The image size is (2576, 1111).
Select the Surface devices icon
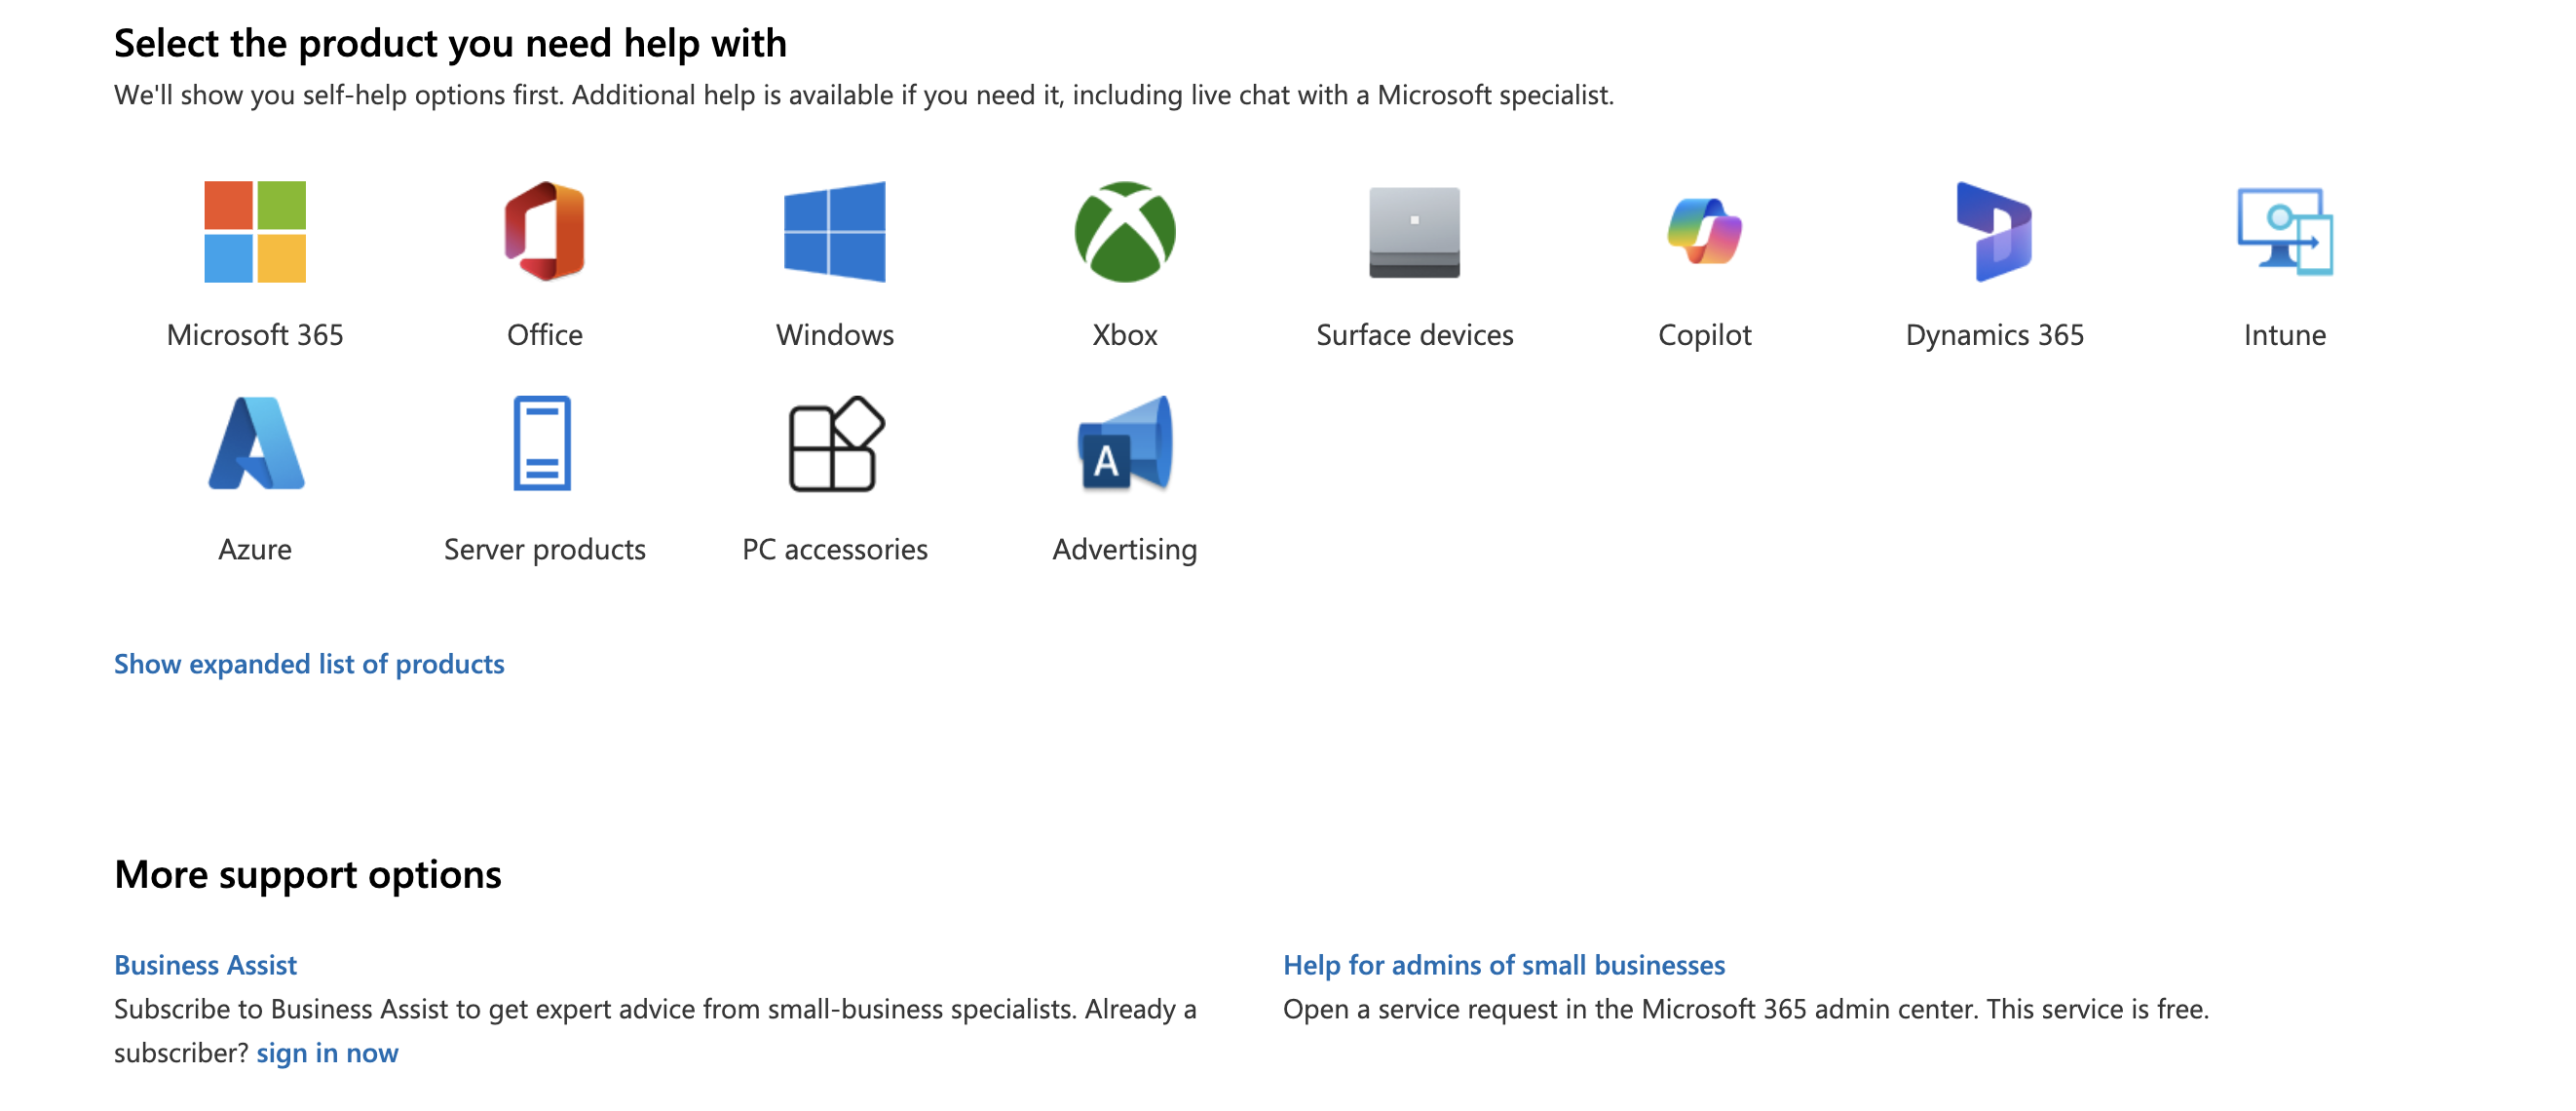pyautogui.click(x=1415, y=232)
